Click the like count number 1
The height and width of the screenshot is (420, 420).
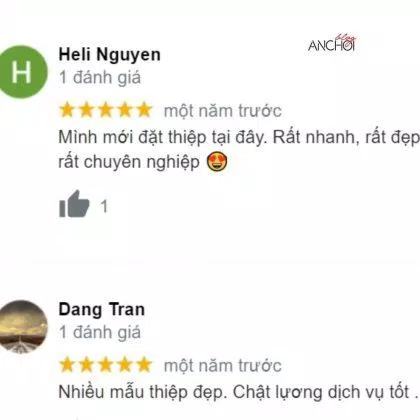click(104, 206)
